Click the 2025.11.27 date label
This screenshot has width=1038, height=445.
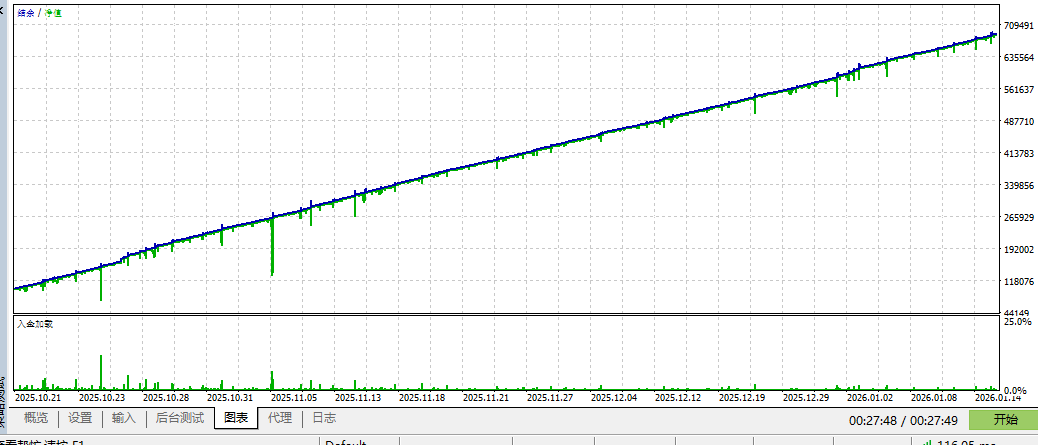[x=549, y=398]
